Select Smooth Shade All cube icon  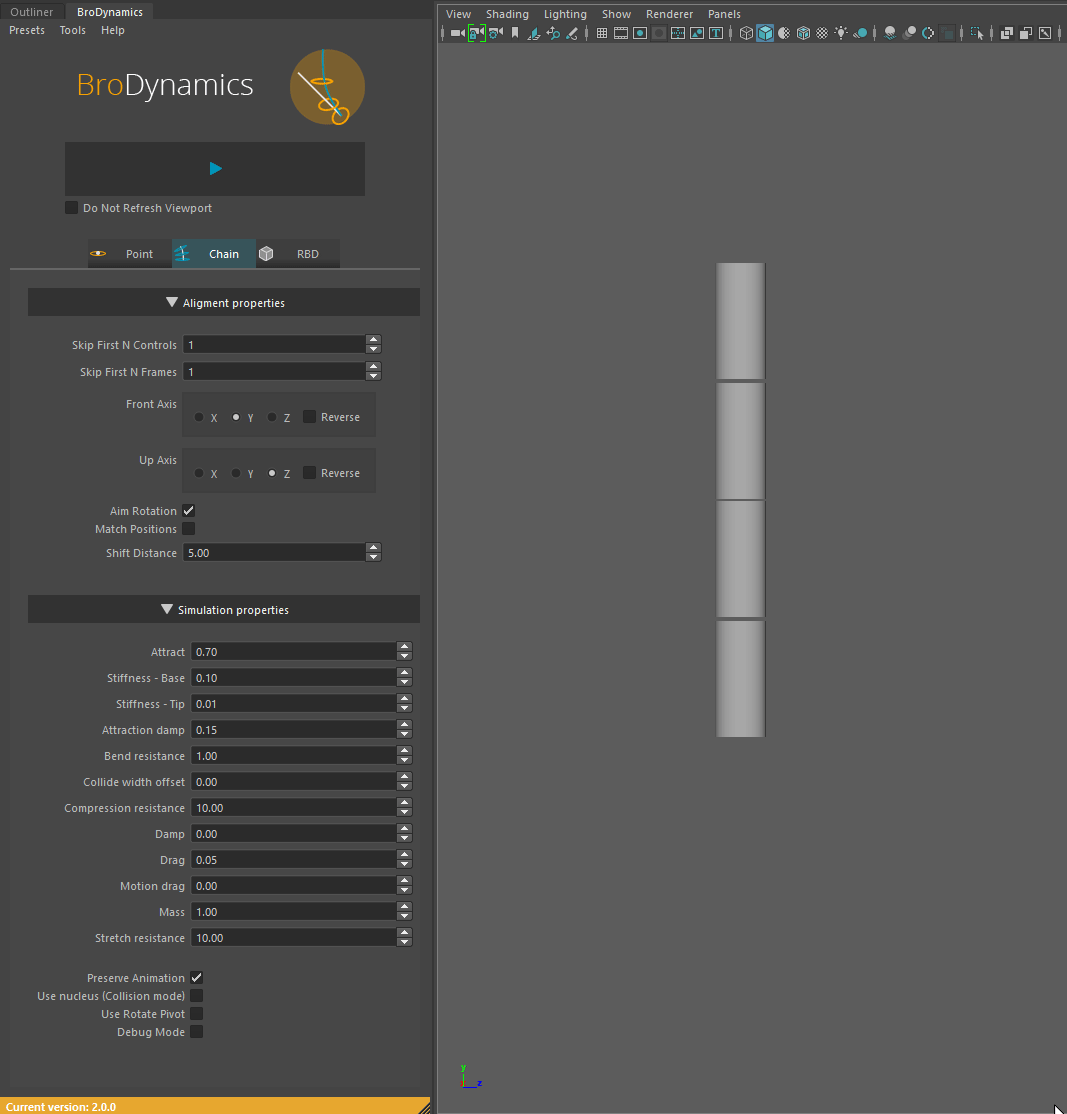(765, 33)
